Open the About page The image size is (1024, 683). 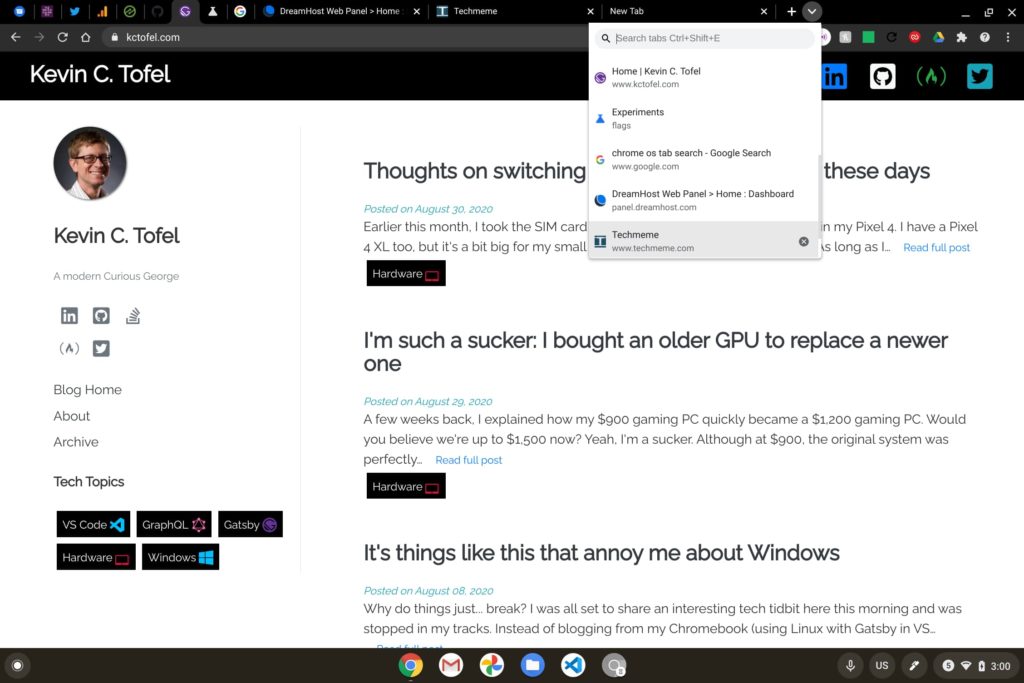point(72,416)
